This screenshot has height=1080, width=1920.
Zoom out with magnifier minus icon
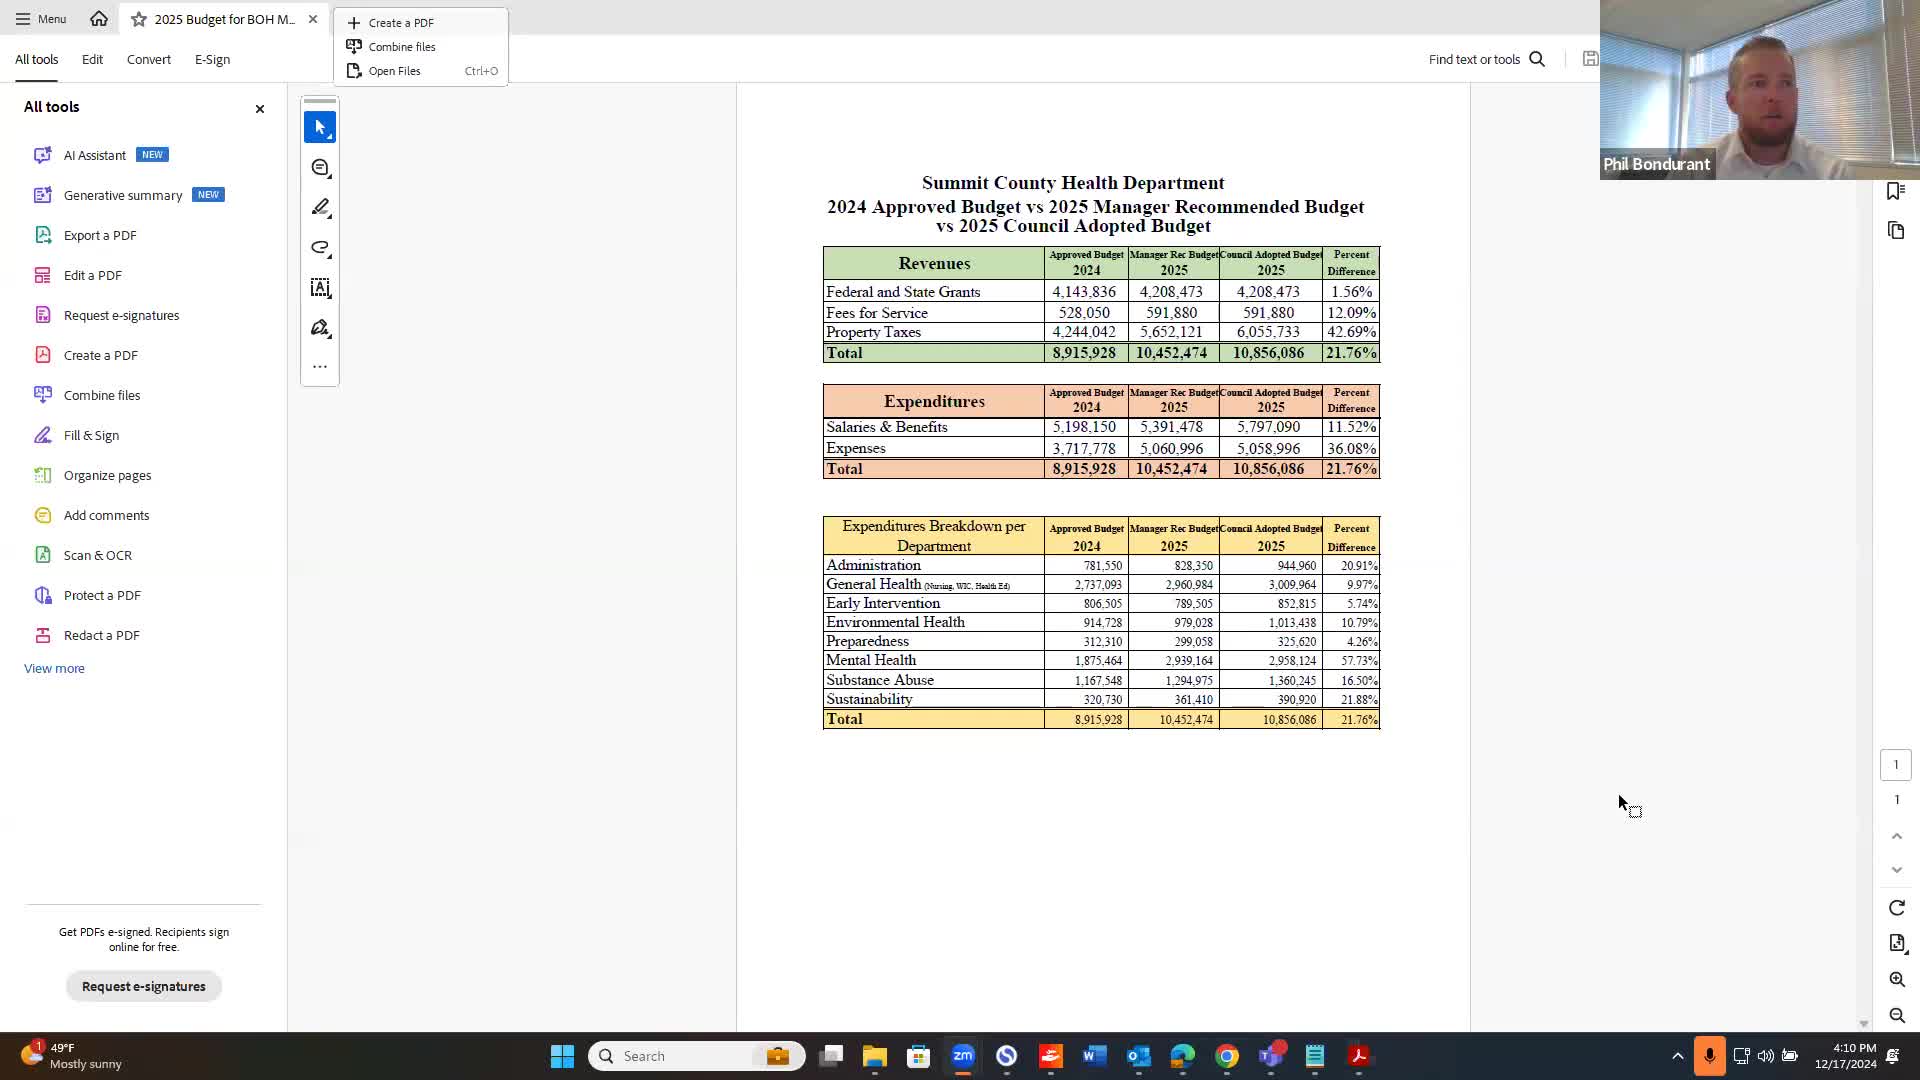(1897, 1016)
